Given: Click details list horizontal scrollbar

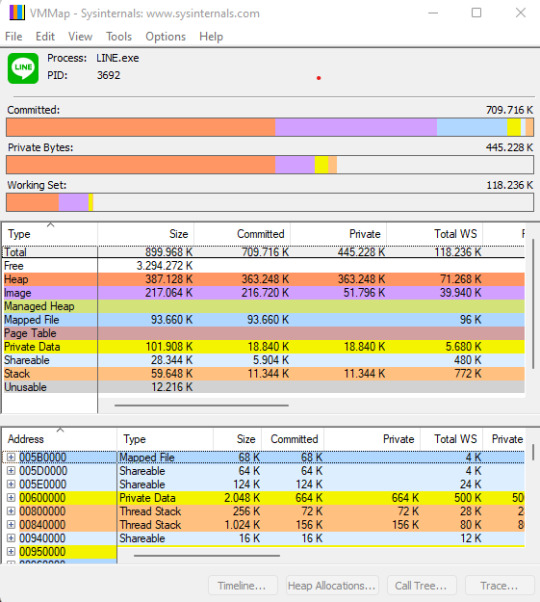Looking at the screenshot, I should click(x=207, y=555).
